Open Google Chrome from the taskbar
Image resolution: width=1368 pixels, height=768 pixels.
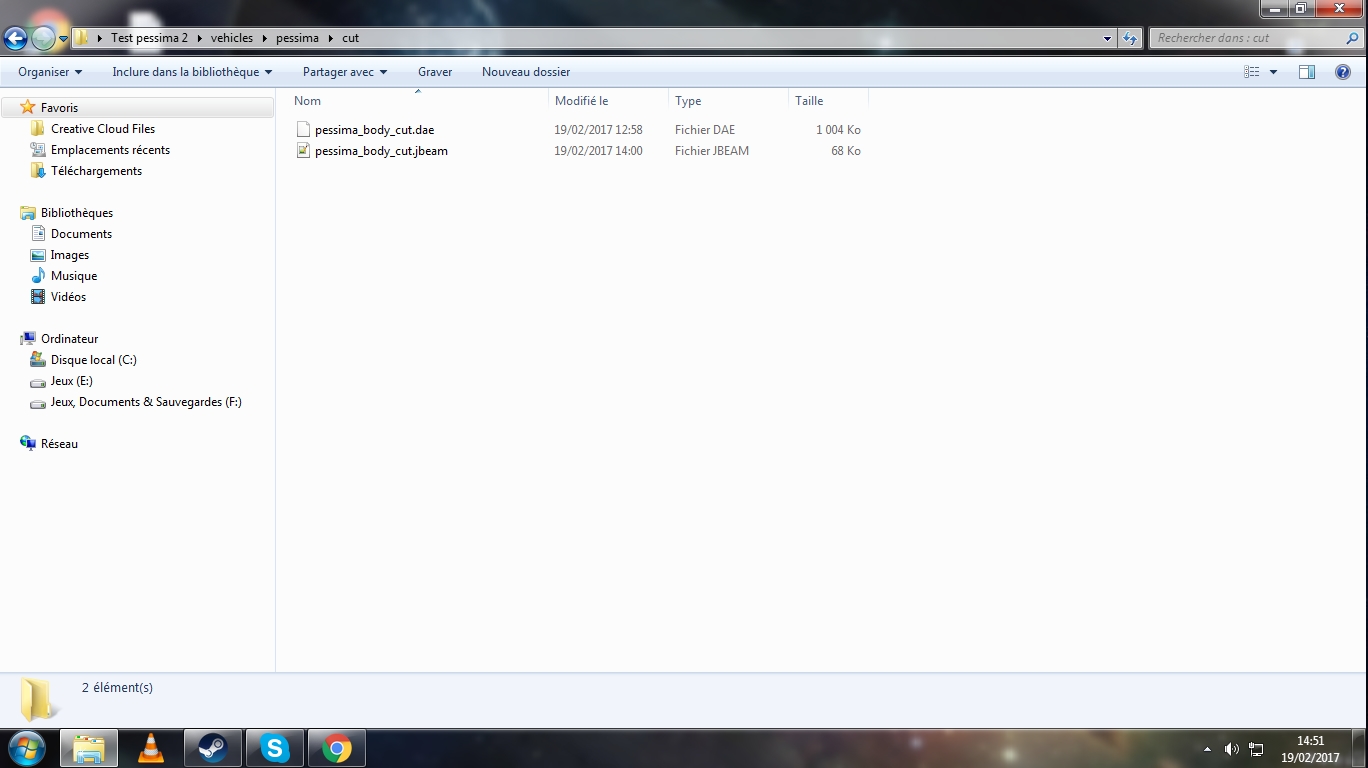point(337,748)
